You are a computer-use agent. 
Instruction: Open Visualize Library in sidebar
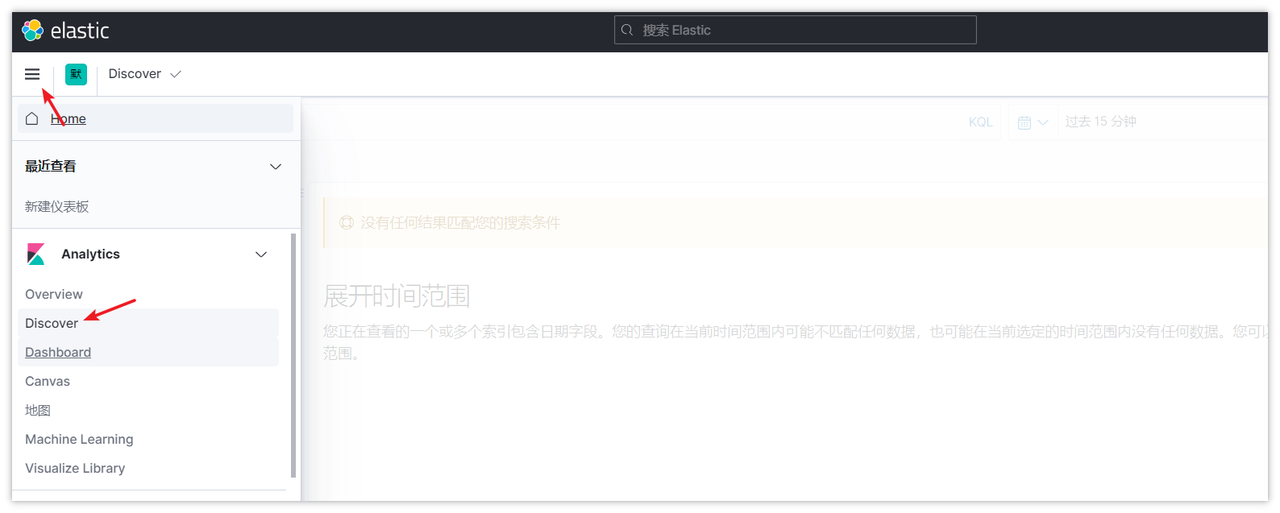(75, 468)
